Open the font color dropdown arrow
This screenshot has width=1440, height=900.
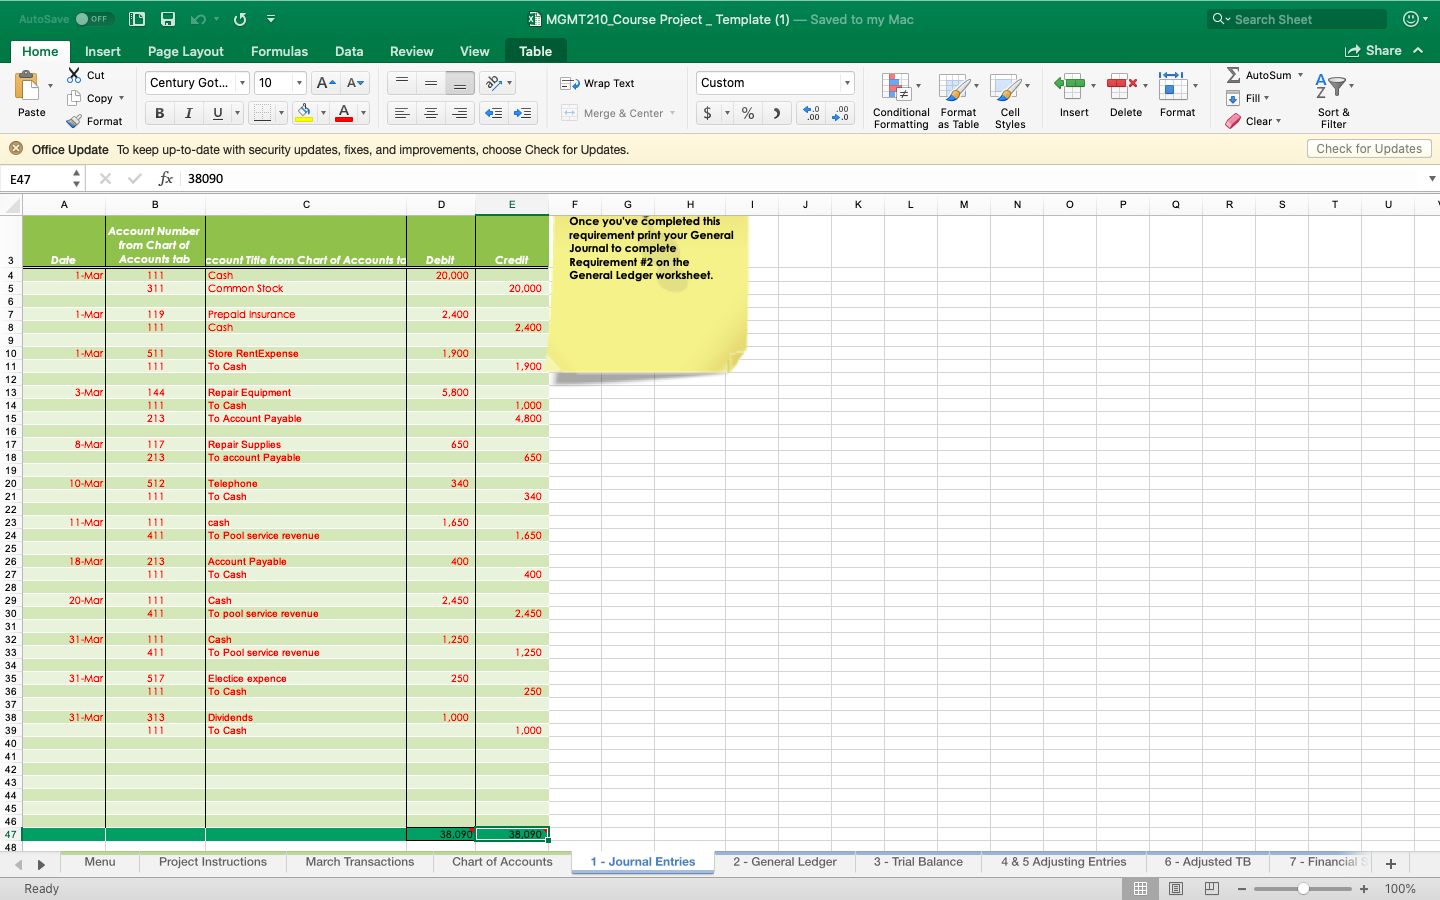[363, 113]
